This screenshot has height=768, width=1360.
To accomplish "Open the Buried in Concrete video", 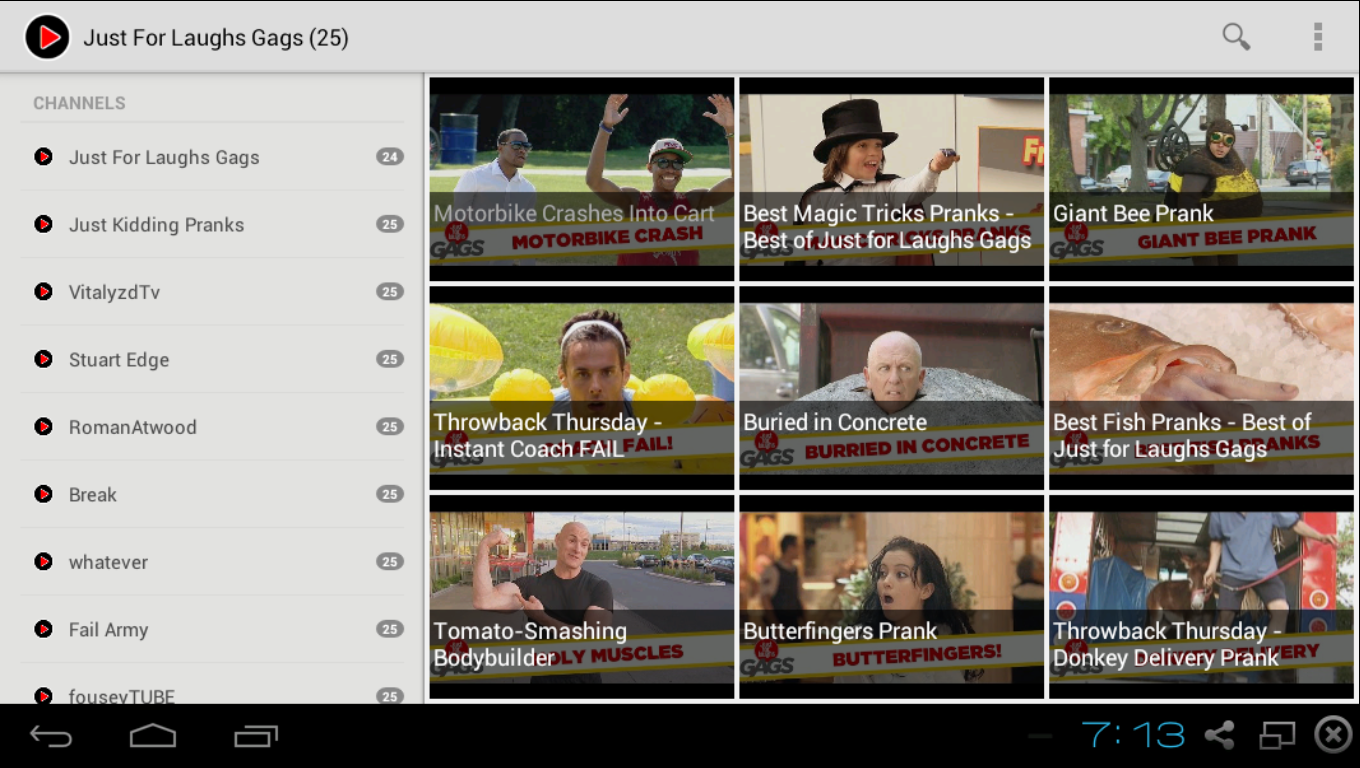I will (x=892, y=388).
